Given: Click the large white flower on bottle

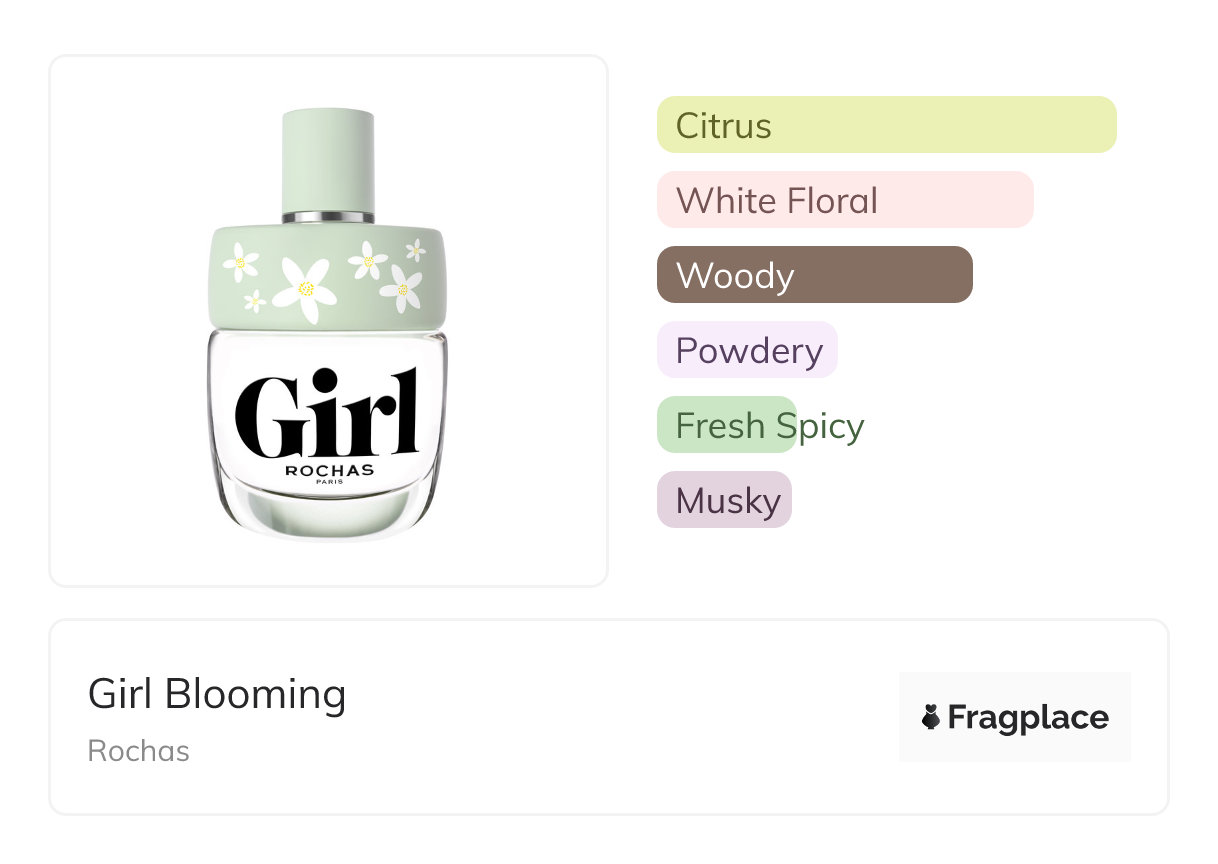Looking at the screenshot, I should 305,288.
